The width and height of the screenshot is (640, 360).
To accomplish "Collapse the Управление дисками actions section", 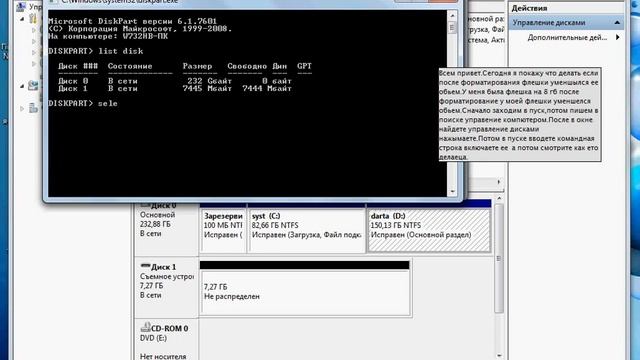I will click(617, 22).
